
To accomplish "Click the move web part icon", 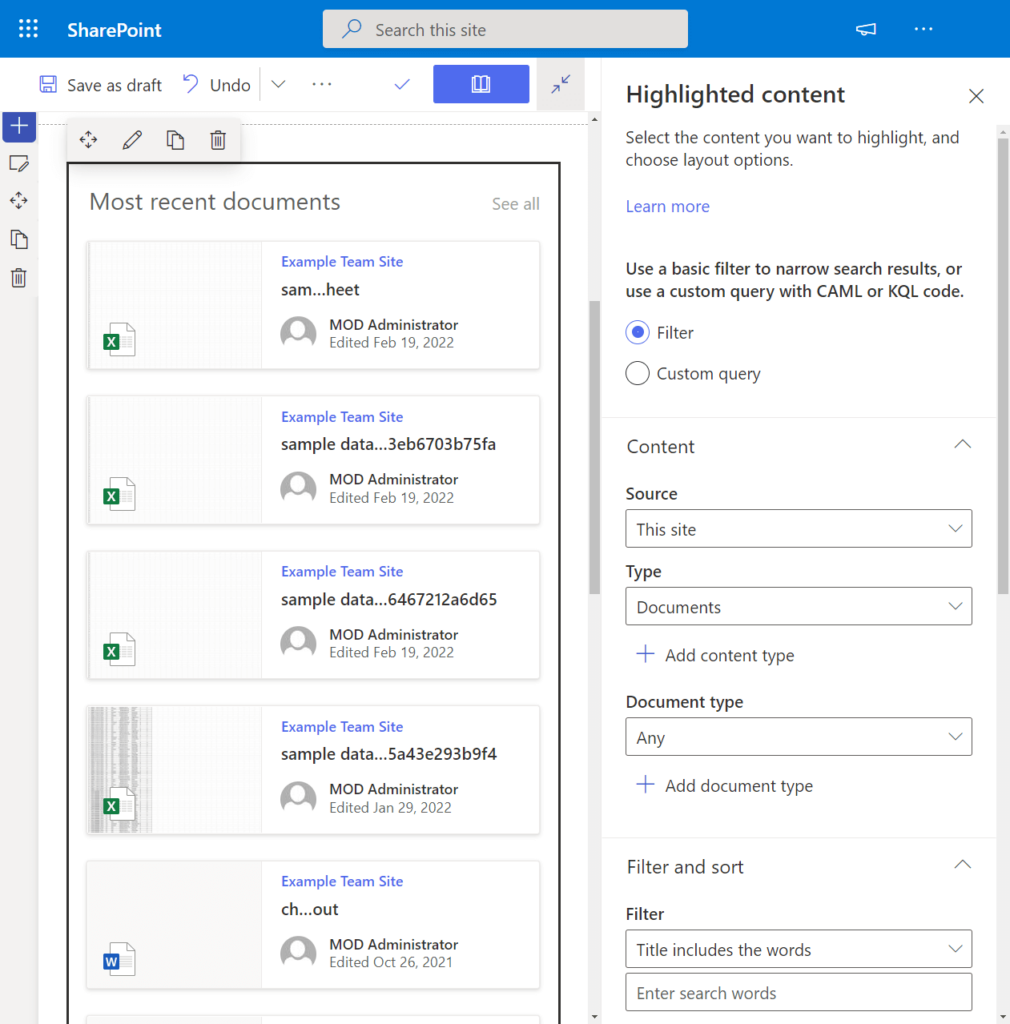I will [89, 140].
